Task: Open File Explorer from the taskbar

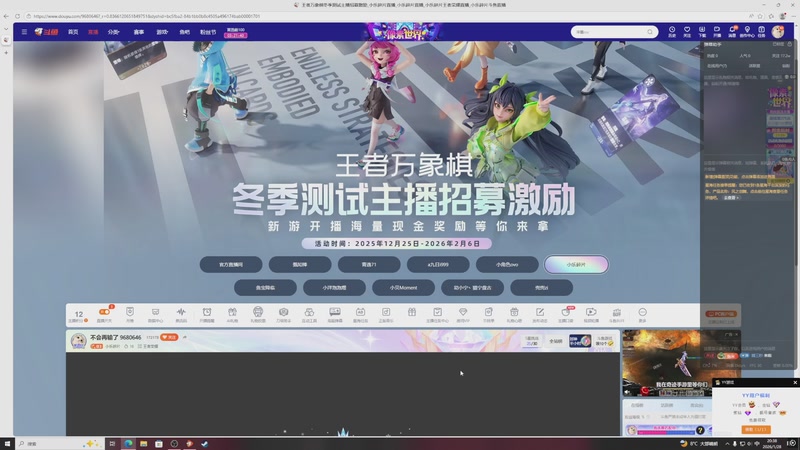Action: click(x=143, y=443)
